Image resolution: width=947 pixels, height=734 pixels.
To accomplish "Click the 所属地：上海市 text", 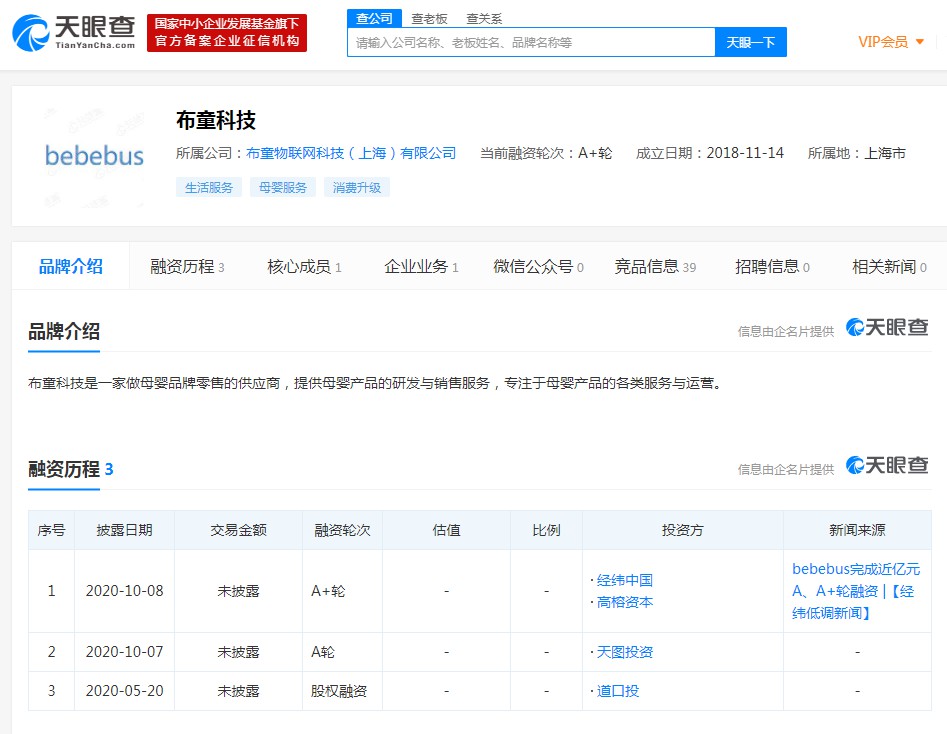I will (x=857, y=153).
